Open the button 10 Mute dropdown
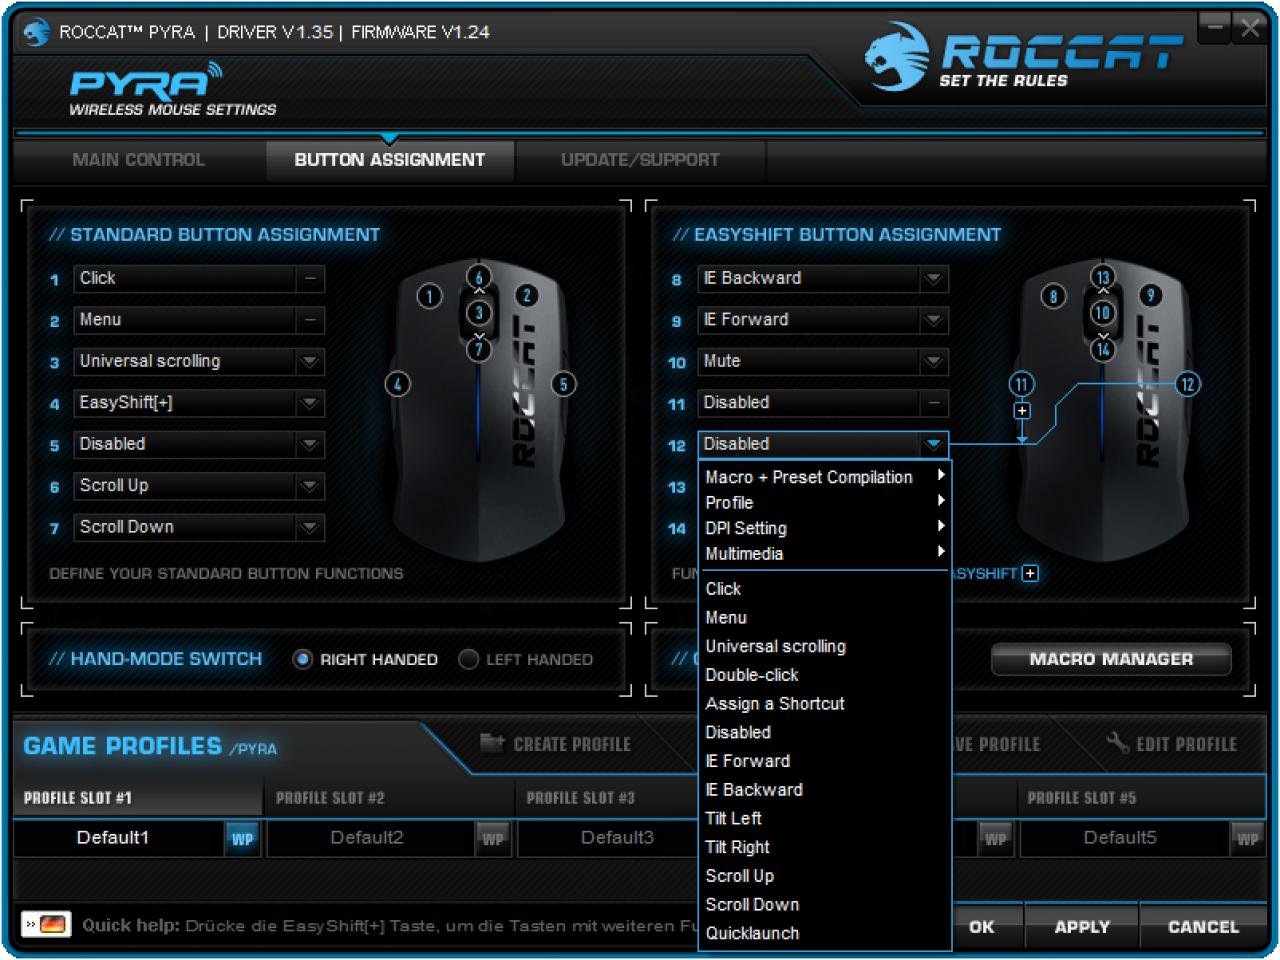Viewport: 1280px width, 960px height. (x=933, y=362)
